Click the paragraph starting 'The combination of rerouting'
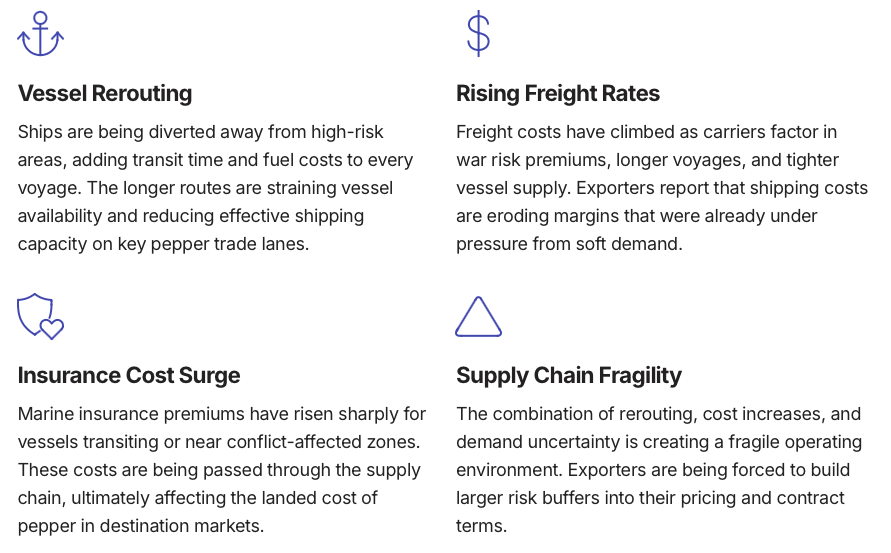This screenshot has height=553, width=891. 658,470
